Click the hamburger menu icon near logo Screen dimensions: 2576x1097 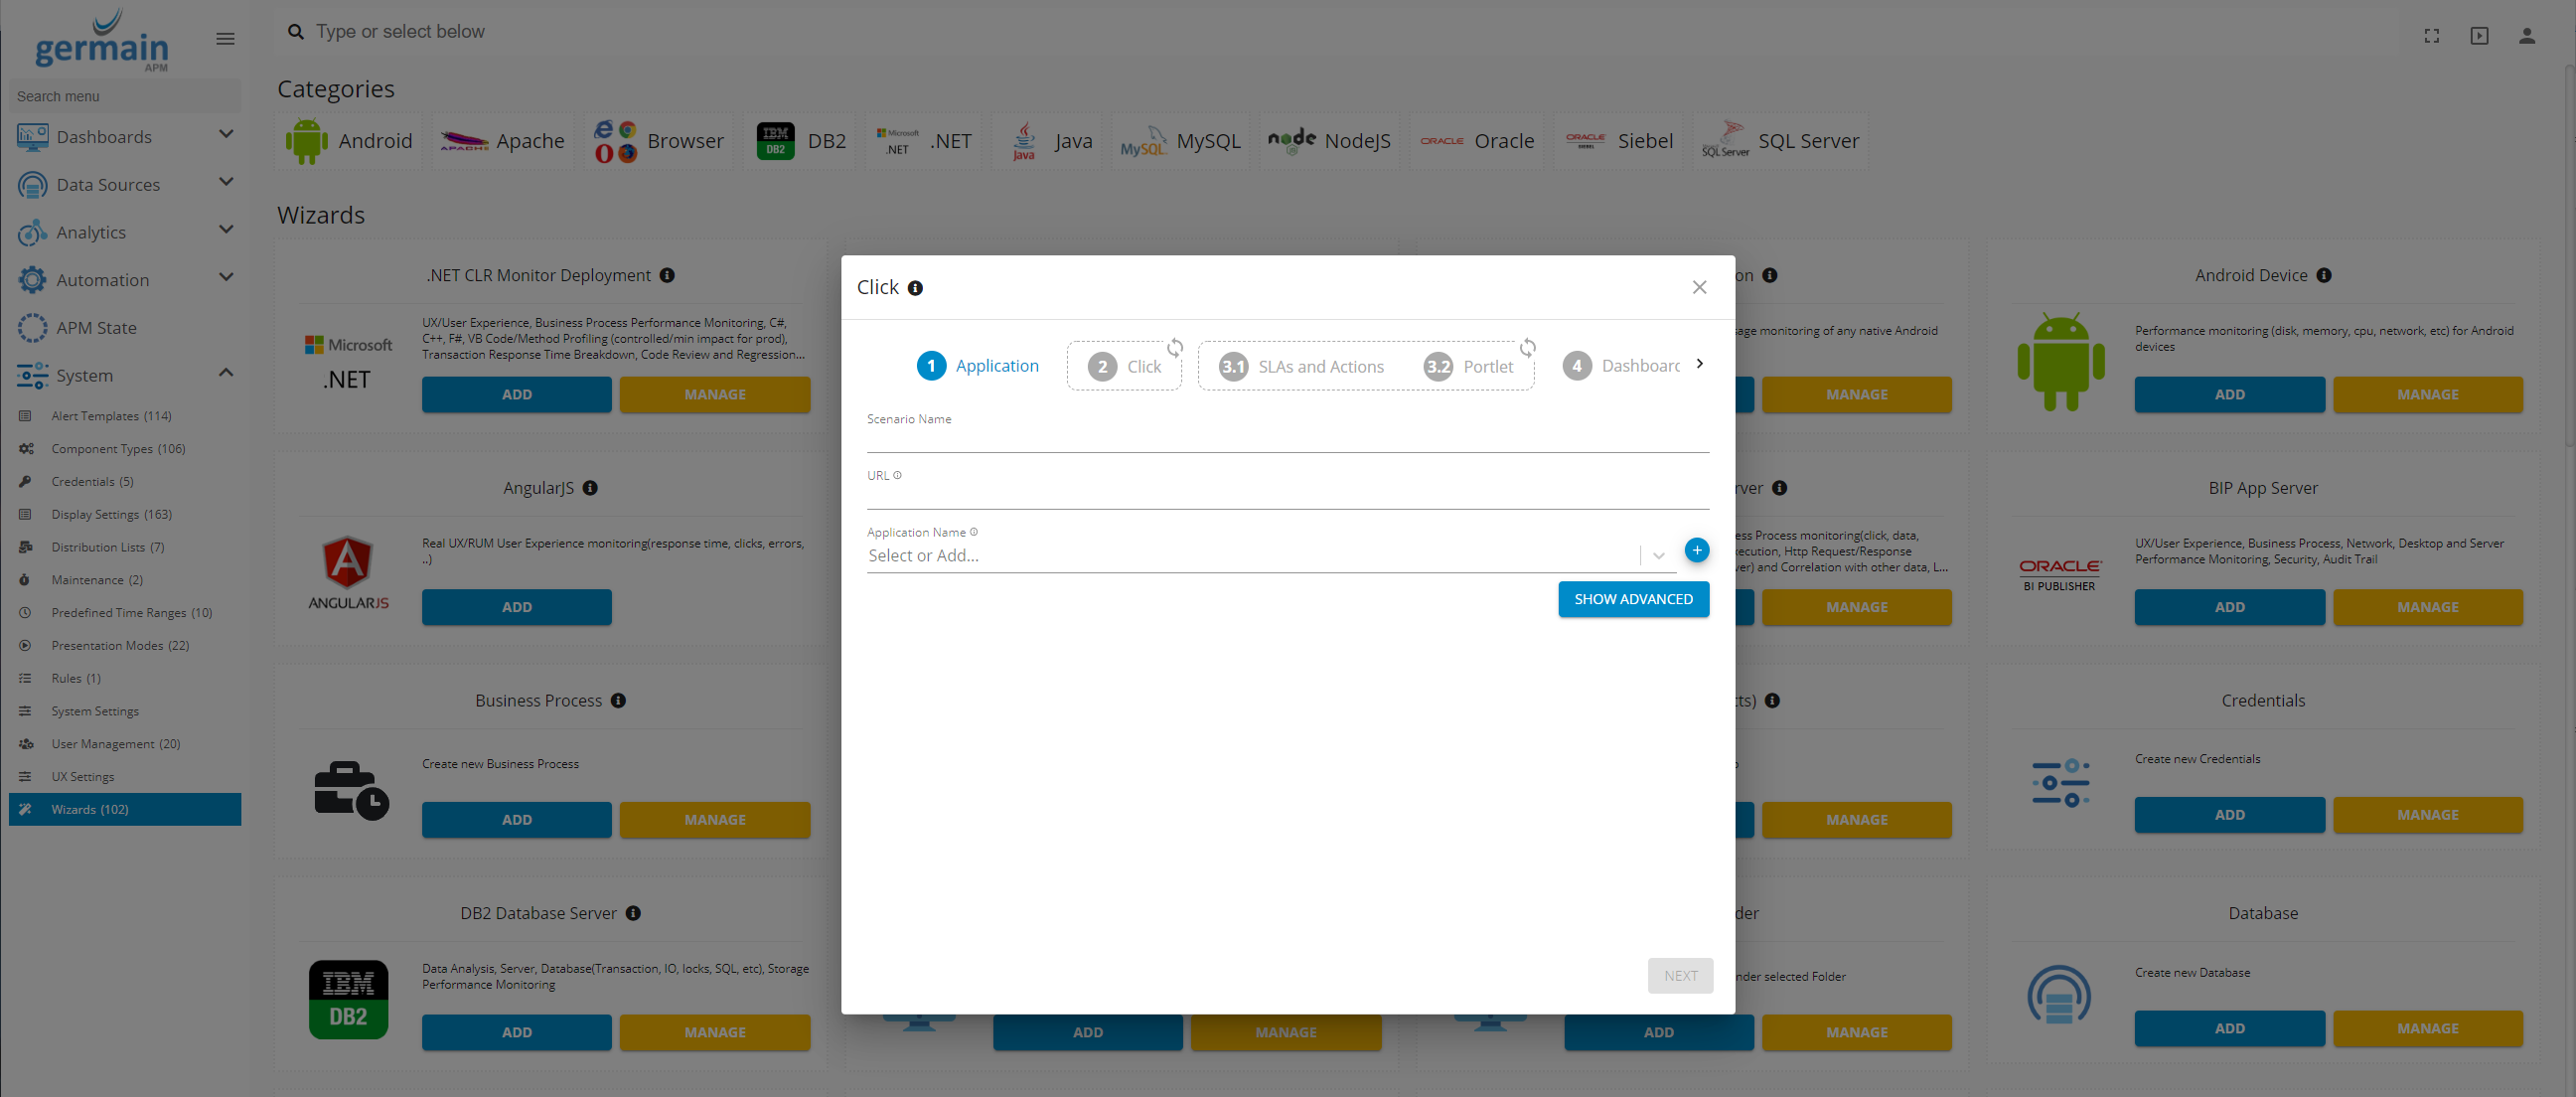(225, 38)
